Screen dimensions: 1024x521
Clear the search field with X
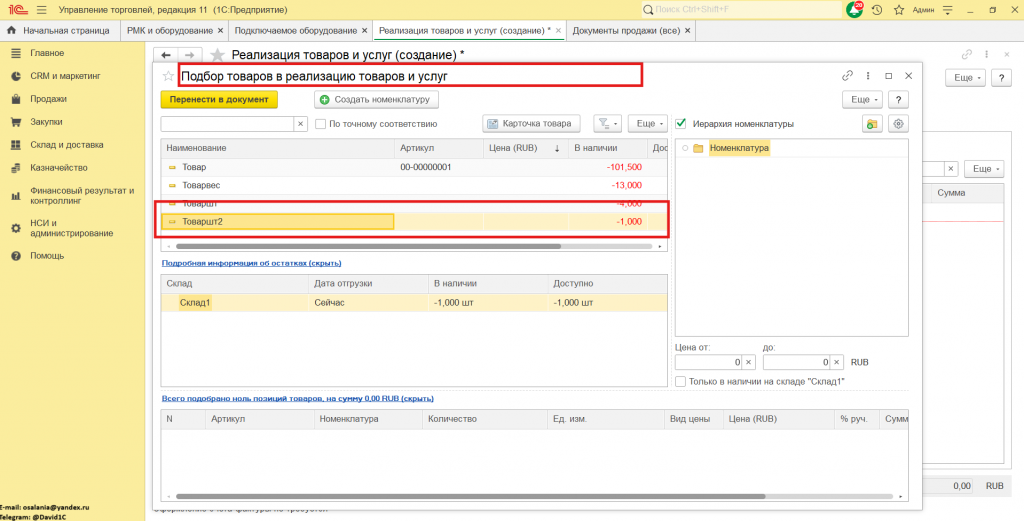[x=300, y=124]
